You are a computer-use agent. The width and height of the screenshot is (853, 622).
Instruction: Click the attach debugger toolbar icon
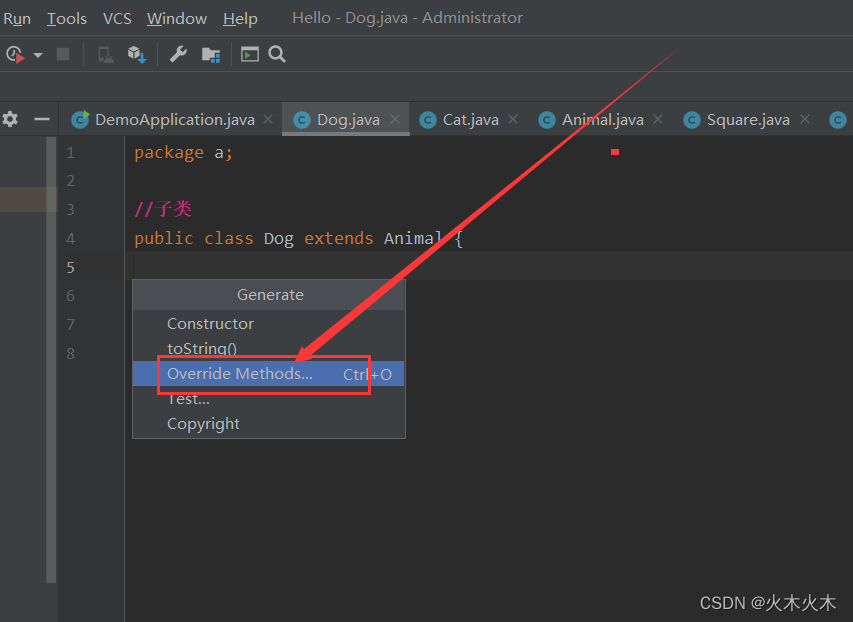pos(105,54)
